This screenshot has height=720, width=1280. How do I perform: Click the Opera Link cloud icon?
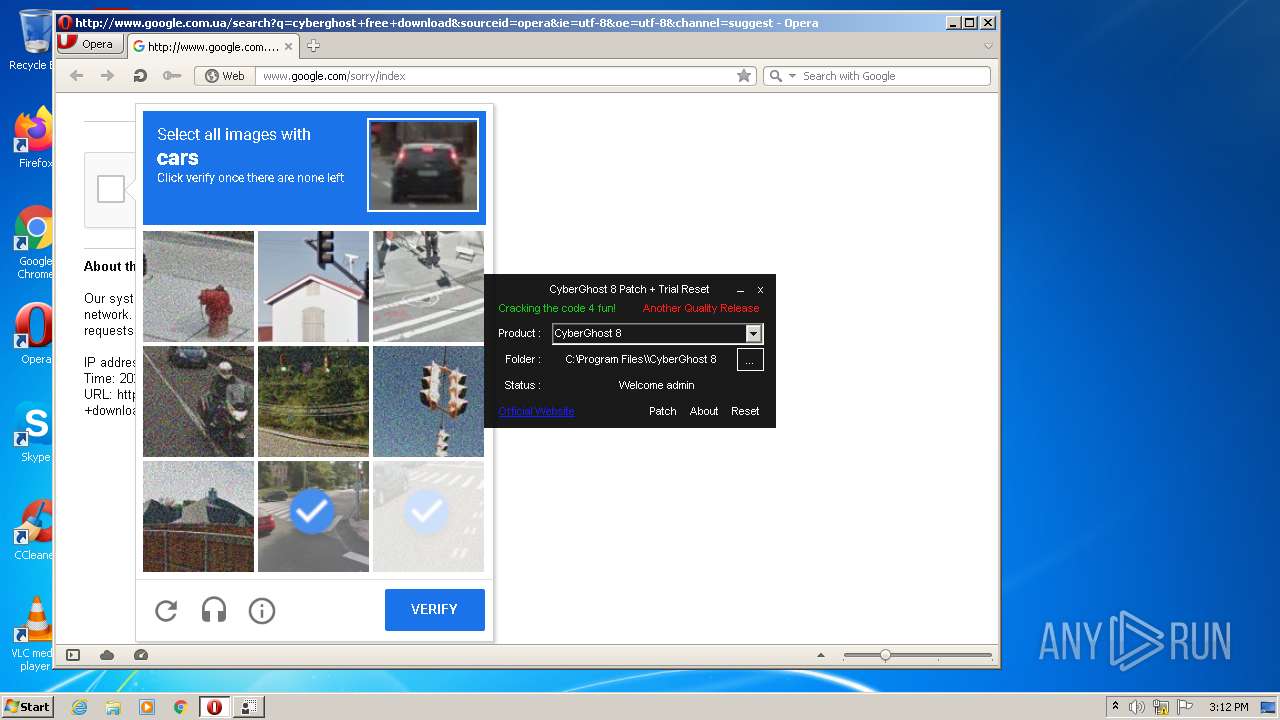click(107, 655)
